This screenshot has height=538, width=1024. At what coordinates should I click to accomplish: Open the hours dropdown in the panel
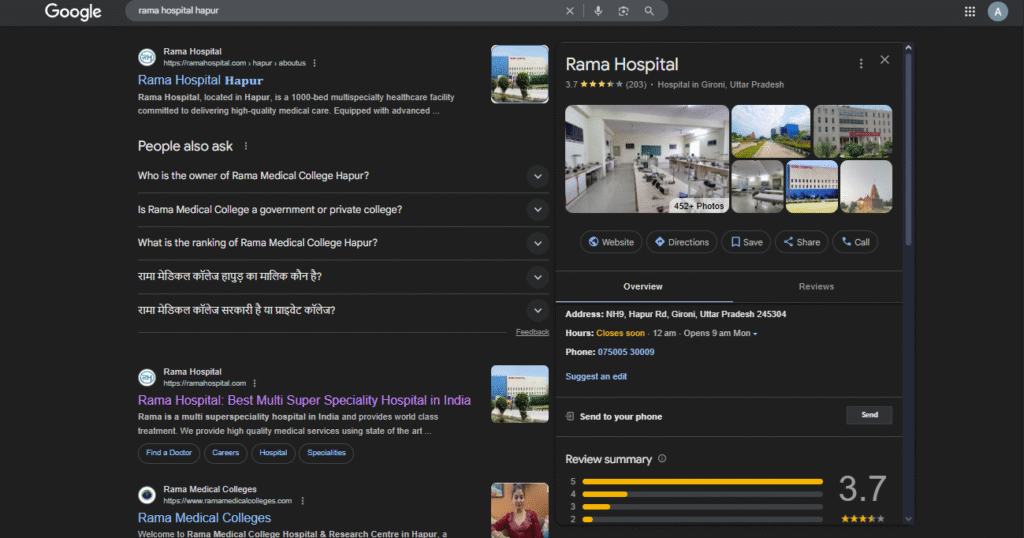pyautogui.click(x=755, y=333)
